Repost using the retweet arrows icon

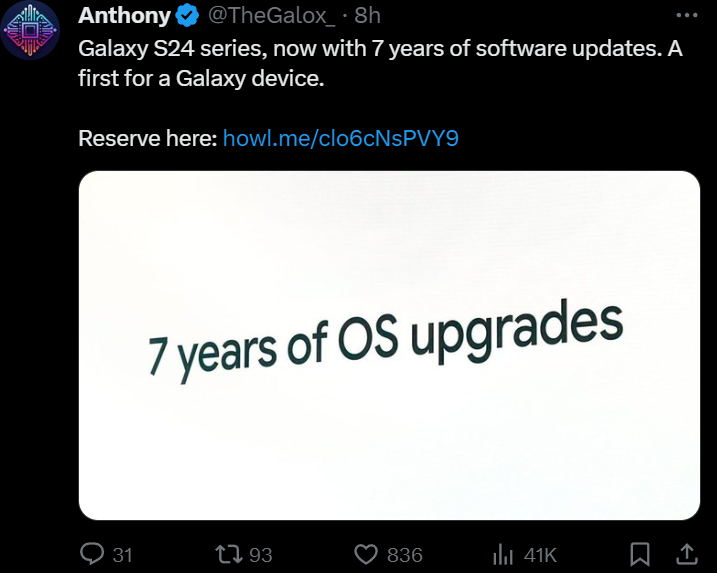pyautogui.click(x=229, y=554)
